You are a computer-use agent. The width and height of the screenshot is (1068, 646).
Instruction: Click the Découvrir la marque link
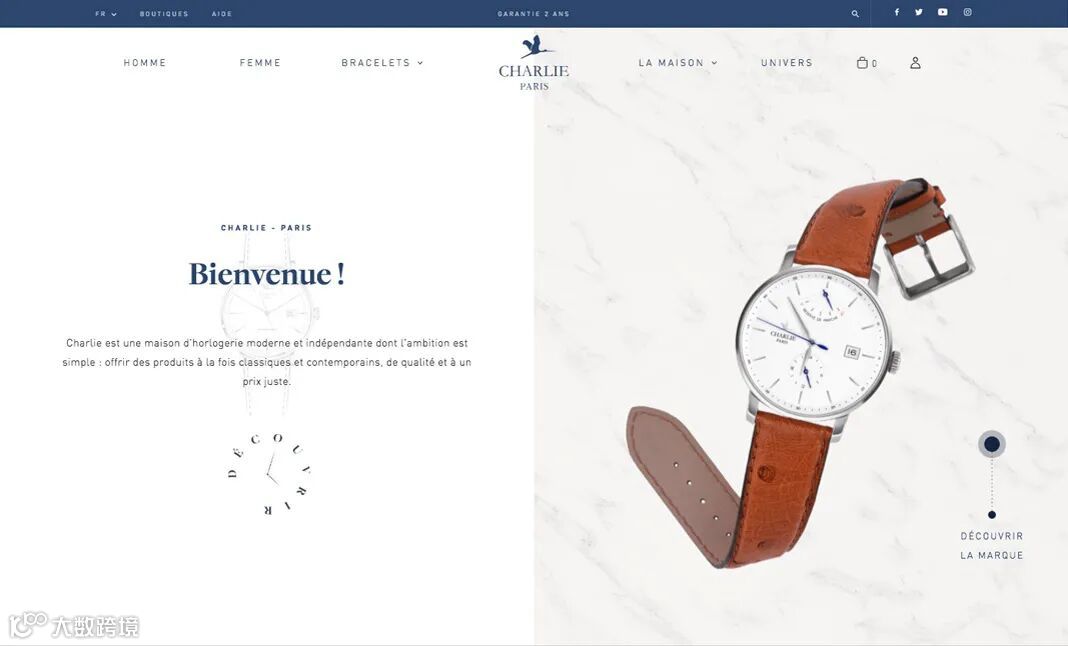point(992,546)
